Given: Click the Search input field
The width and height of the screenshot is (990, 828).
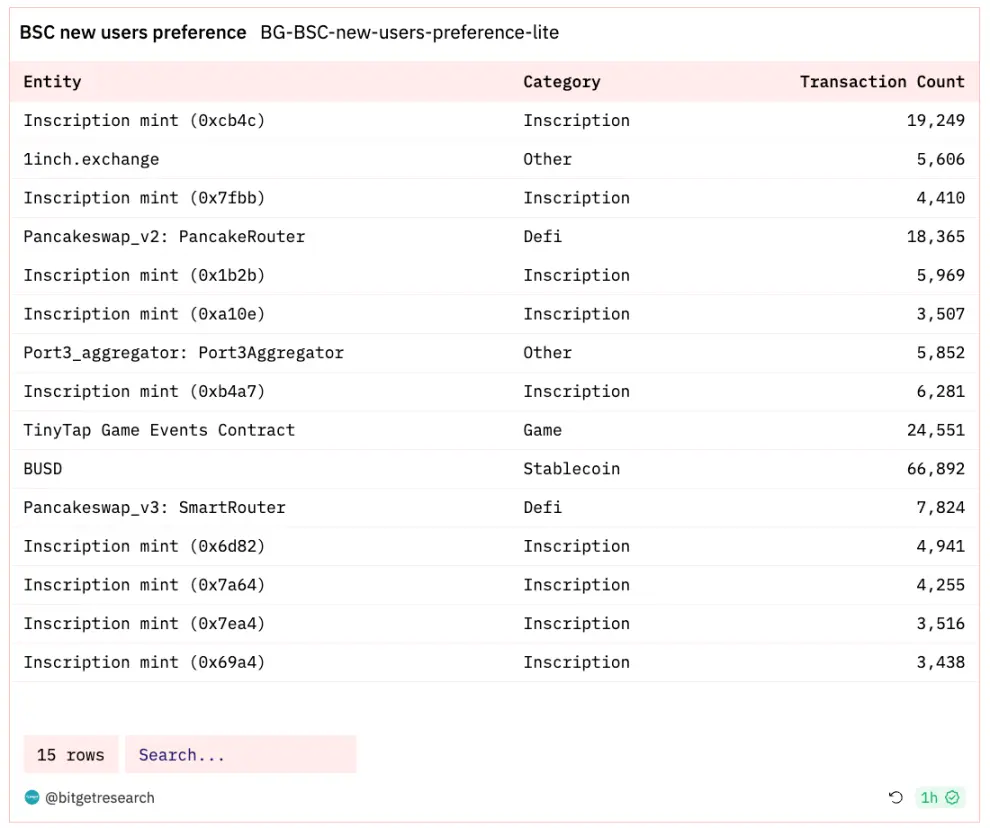Looking at the screenshot, I should (x=240, y=755).
